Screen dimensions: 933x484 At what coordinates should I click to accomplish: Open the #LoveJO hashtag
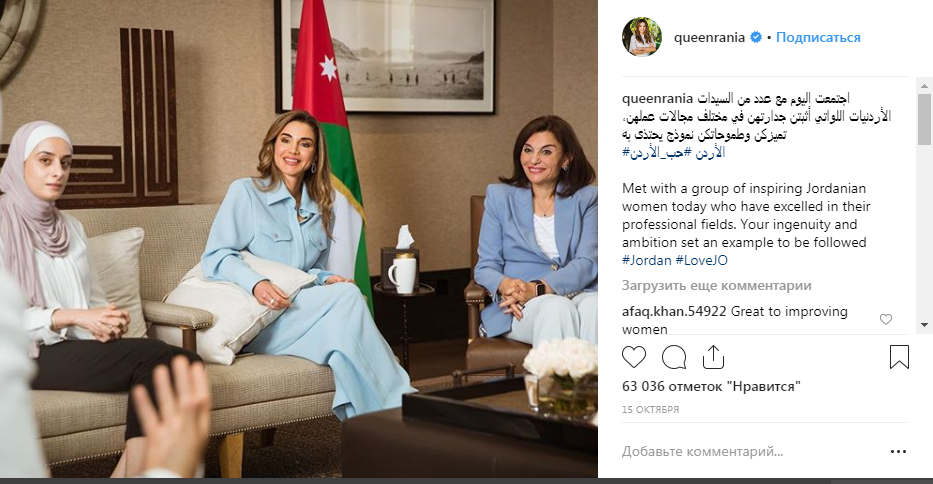tap(702, 260)
